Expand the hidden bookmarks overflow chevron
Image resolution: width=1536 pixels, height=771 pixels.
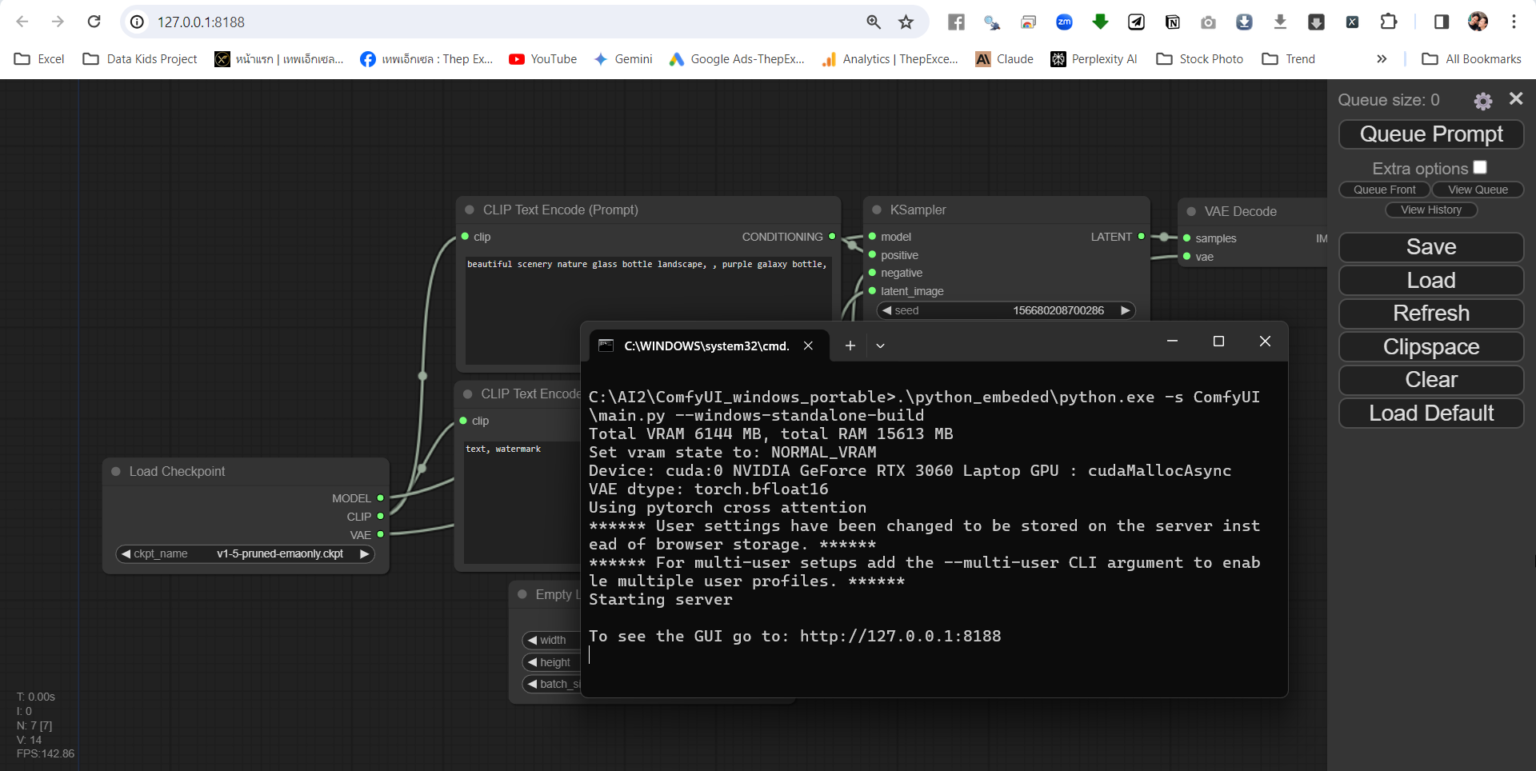(x=1382, y=59)
